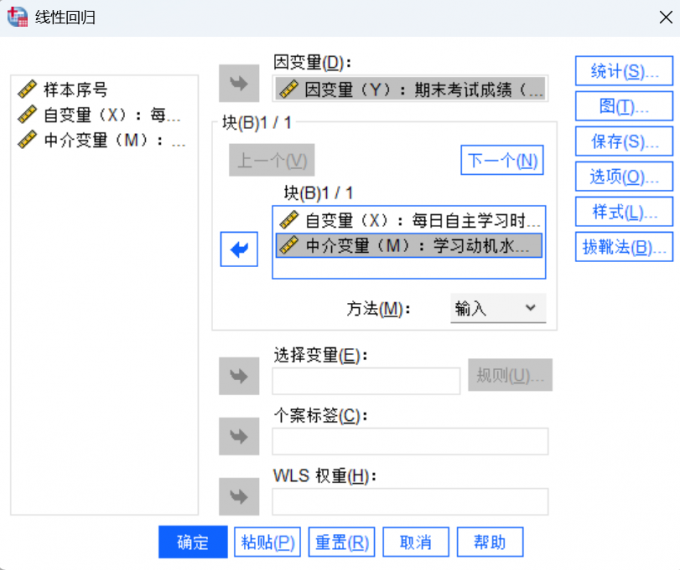Click the WLS 权重(H) input field
680x570 pixels.
coord(410,501)
